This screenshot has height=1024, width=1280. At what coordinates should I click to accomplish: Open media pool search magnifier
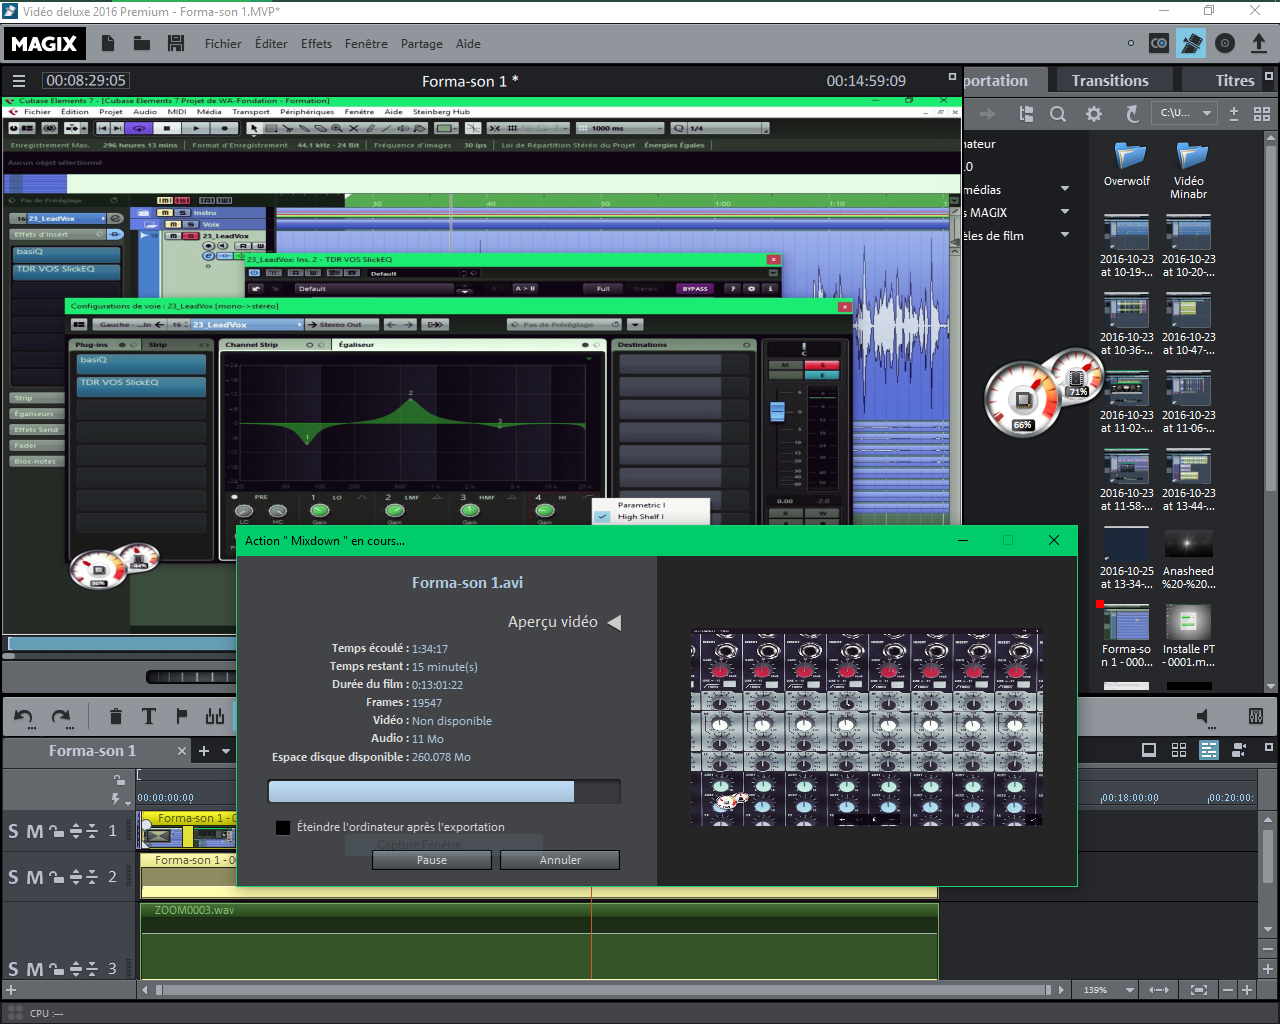click(x=1058, y=114)
